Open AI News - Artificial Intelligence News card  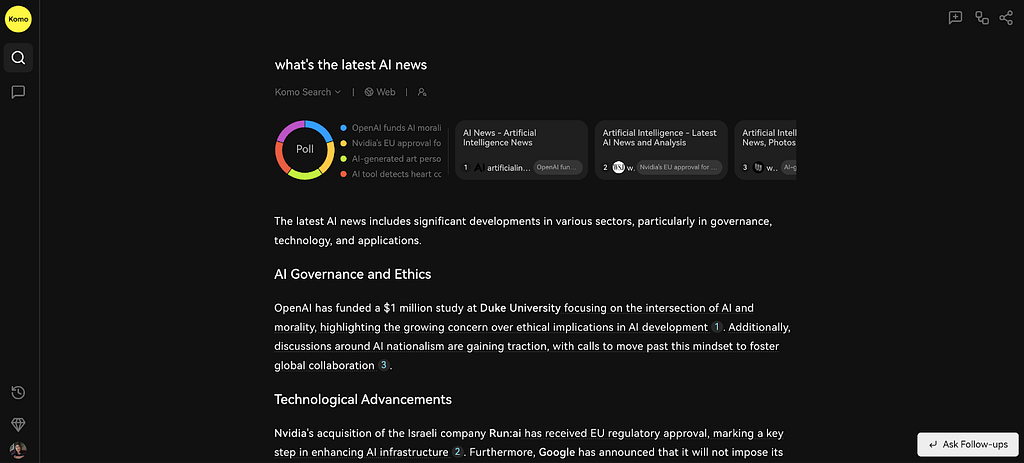[521, 150]
